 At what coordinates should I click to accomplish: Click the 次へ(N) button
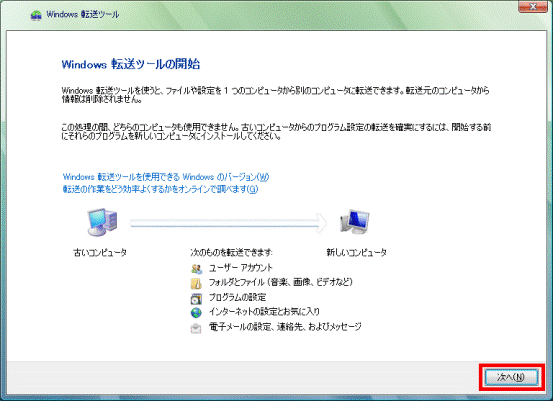[511, 377]
